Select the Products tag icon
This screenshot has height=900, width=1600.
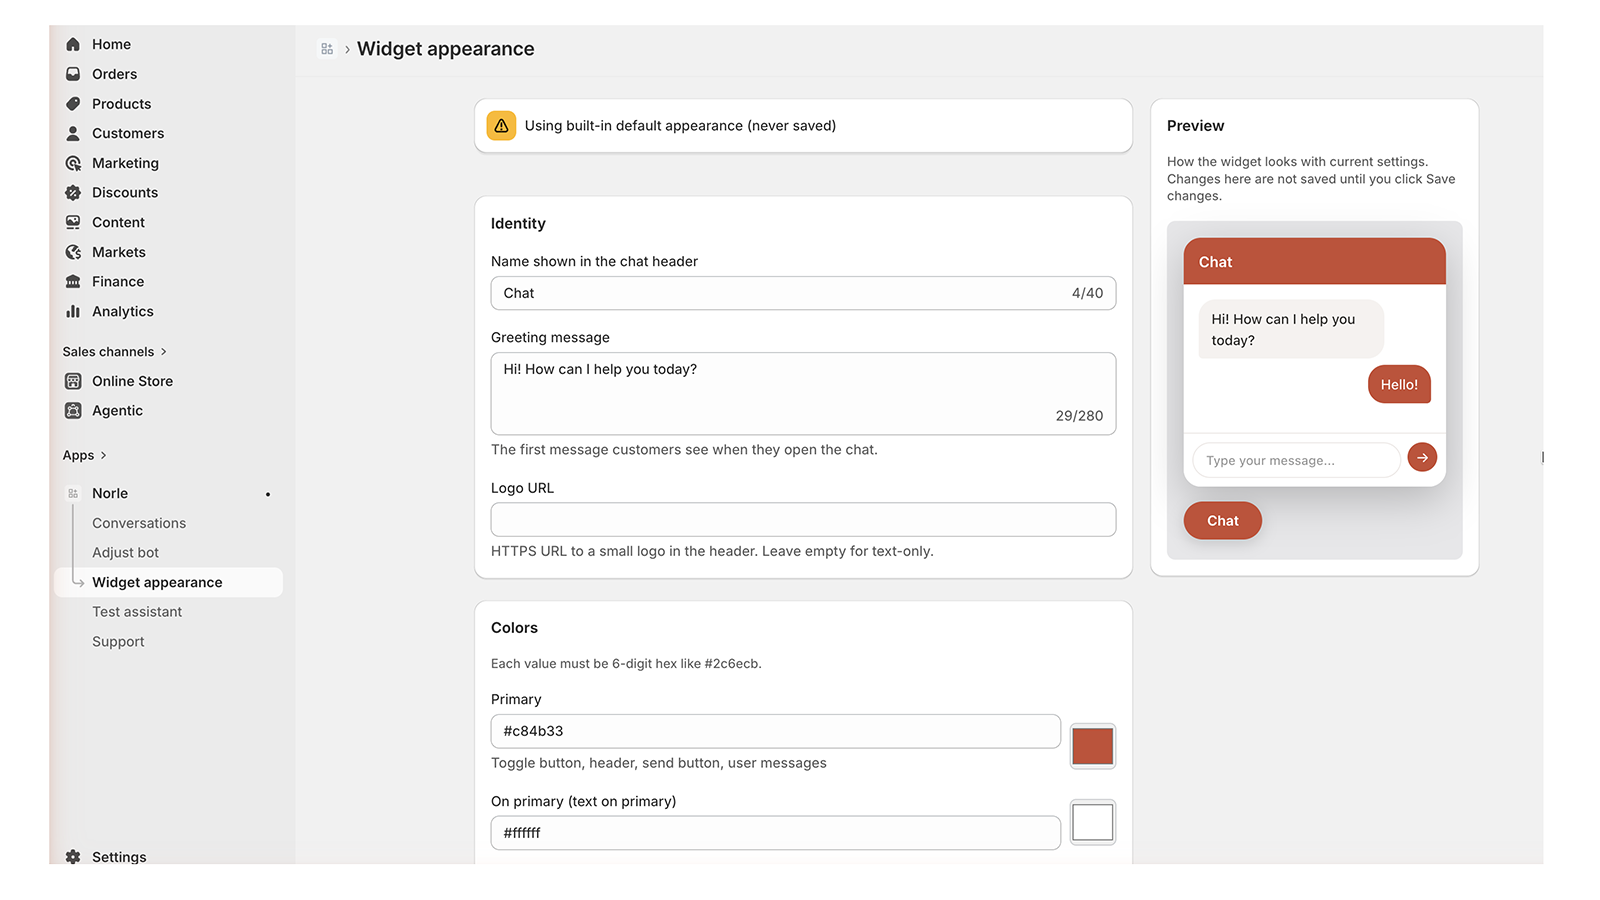tap(73, 104)
